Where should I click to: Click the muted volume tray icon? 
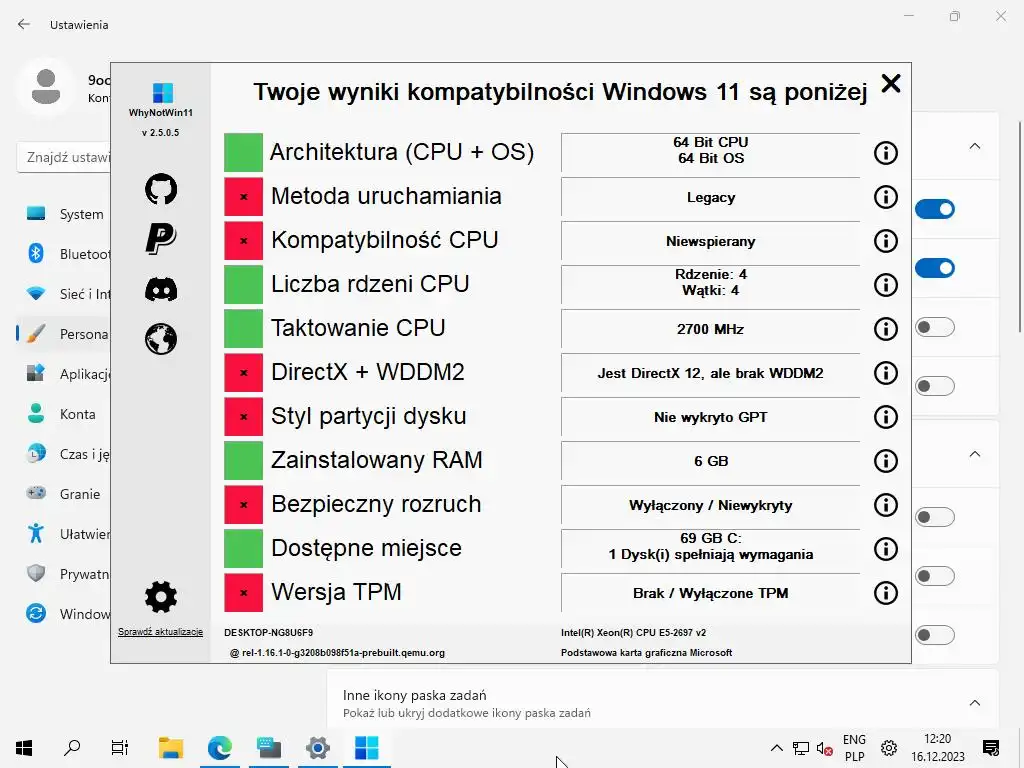pos(825,748)
